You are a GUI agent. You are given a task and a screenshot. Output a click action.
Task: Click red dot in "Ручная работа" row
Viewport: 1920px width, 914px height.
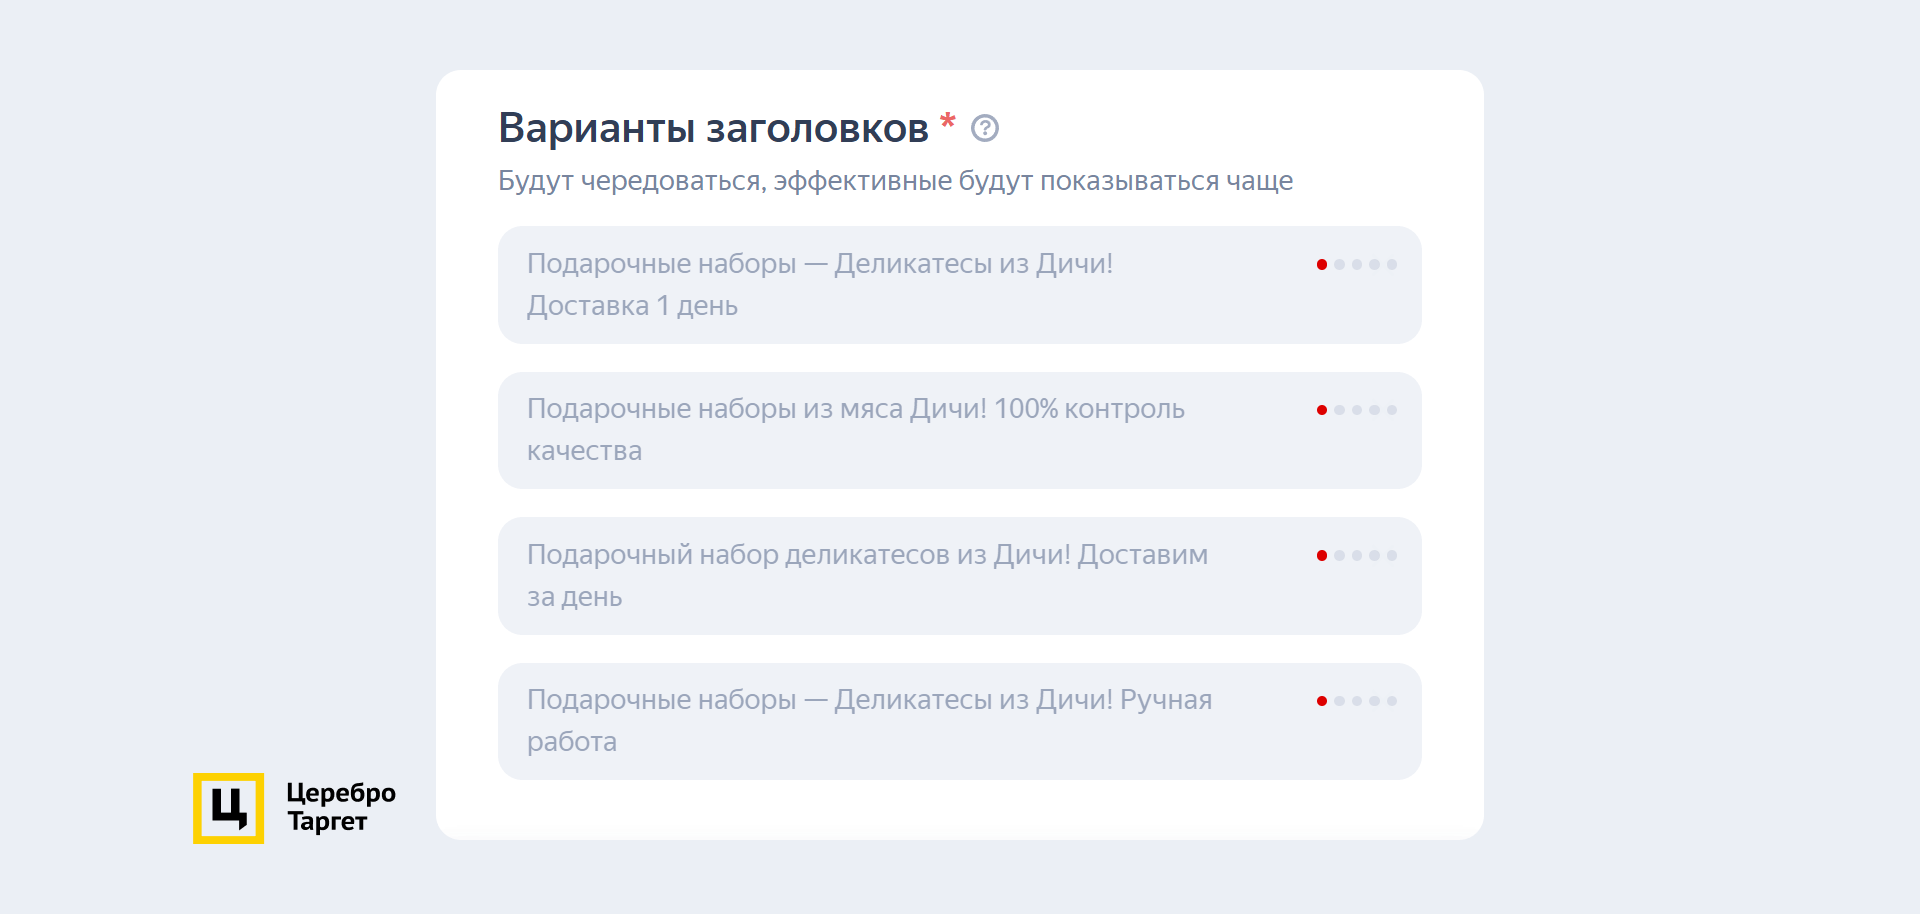1322,701
